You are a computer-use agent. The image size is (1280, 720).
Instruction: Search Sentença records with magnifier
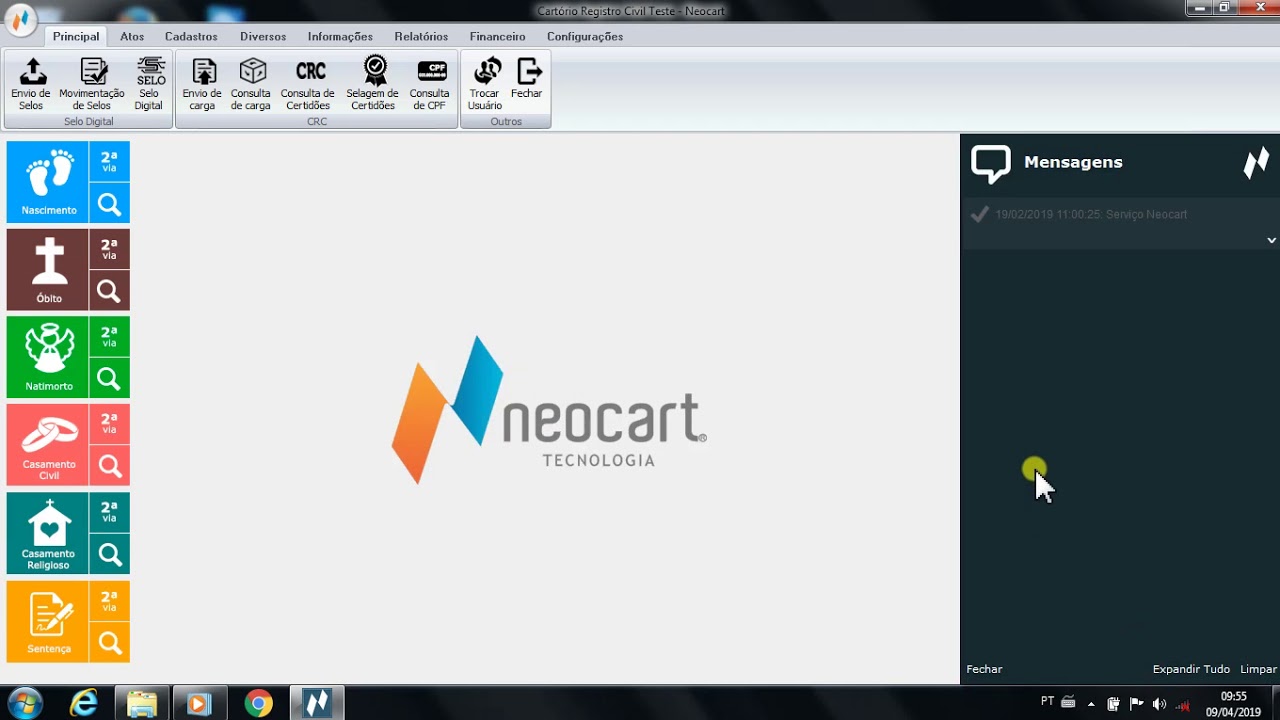(x=110, y=643)
